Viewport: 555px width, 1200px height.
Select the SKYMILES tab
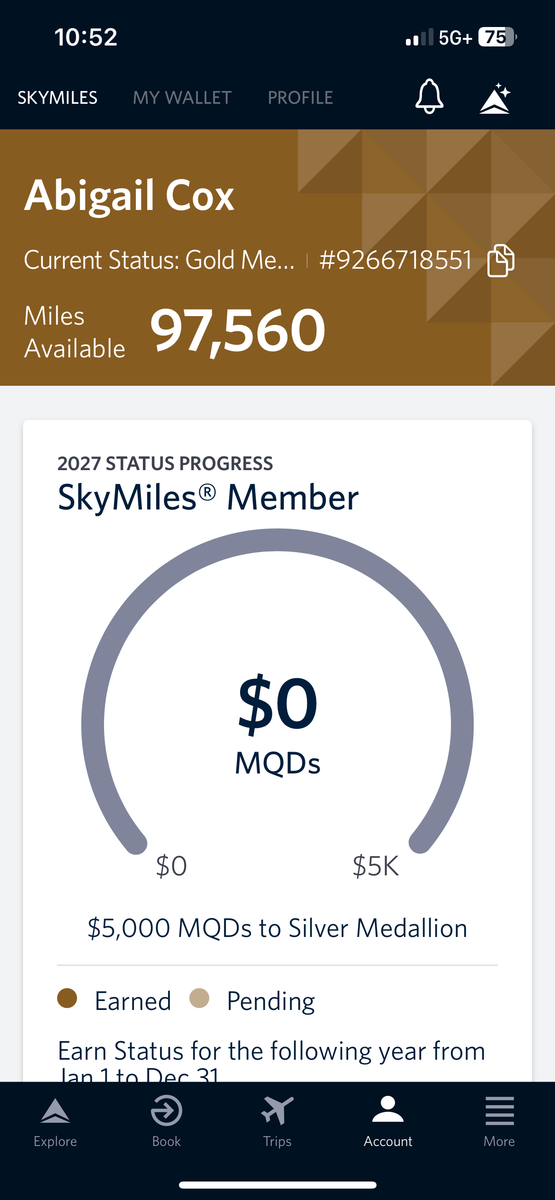57,98
